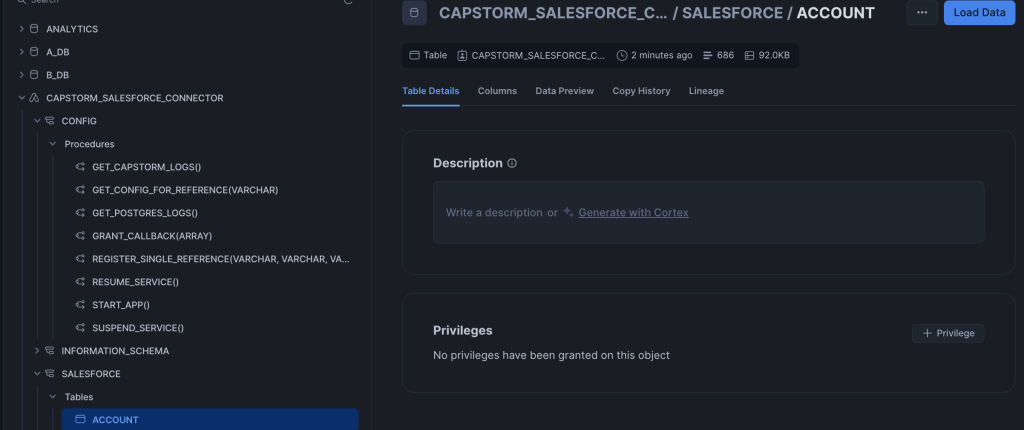Collapse the Procedures folder
Viewport: 1024px width, 430px height.
[x=53, y=144]
